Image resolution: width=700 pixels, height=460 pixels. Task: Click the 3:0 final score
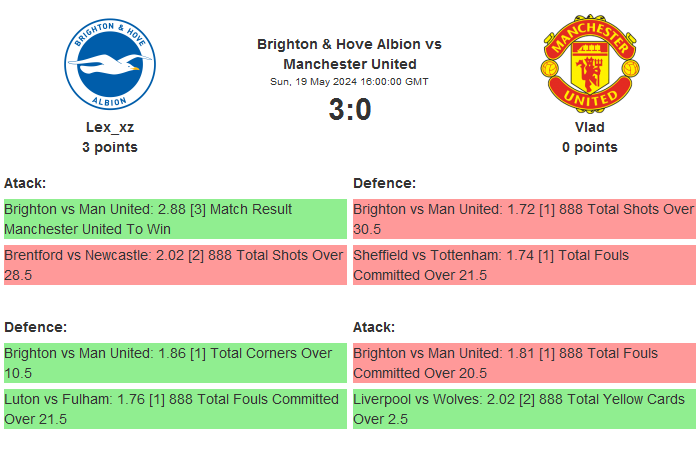pyautogui.click(x=349, y=110)
